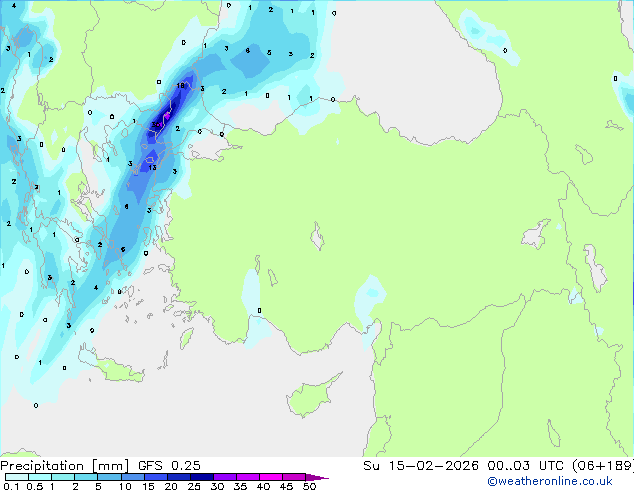Click the legend label '20'
Image resolution: width=634 pixels, height=490 pixels.
pos(171,486)
